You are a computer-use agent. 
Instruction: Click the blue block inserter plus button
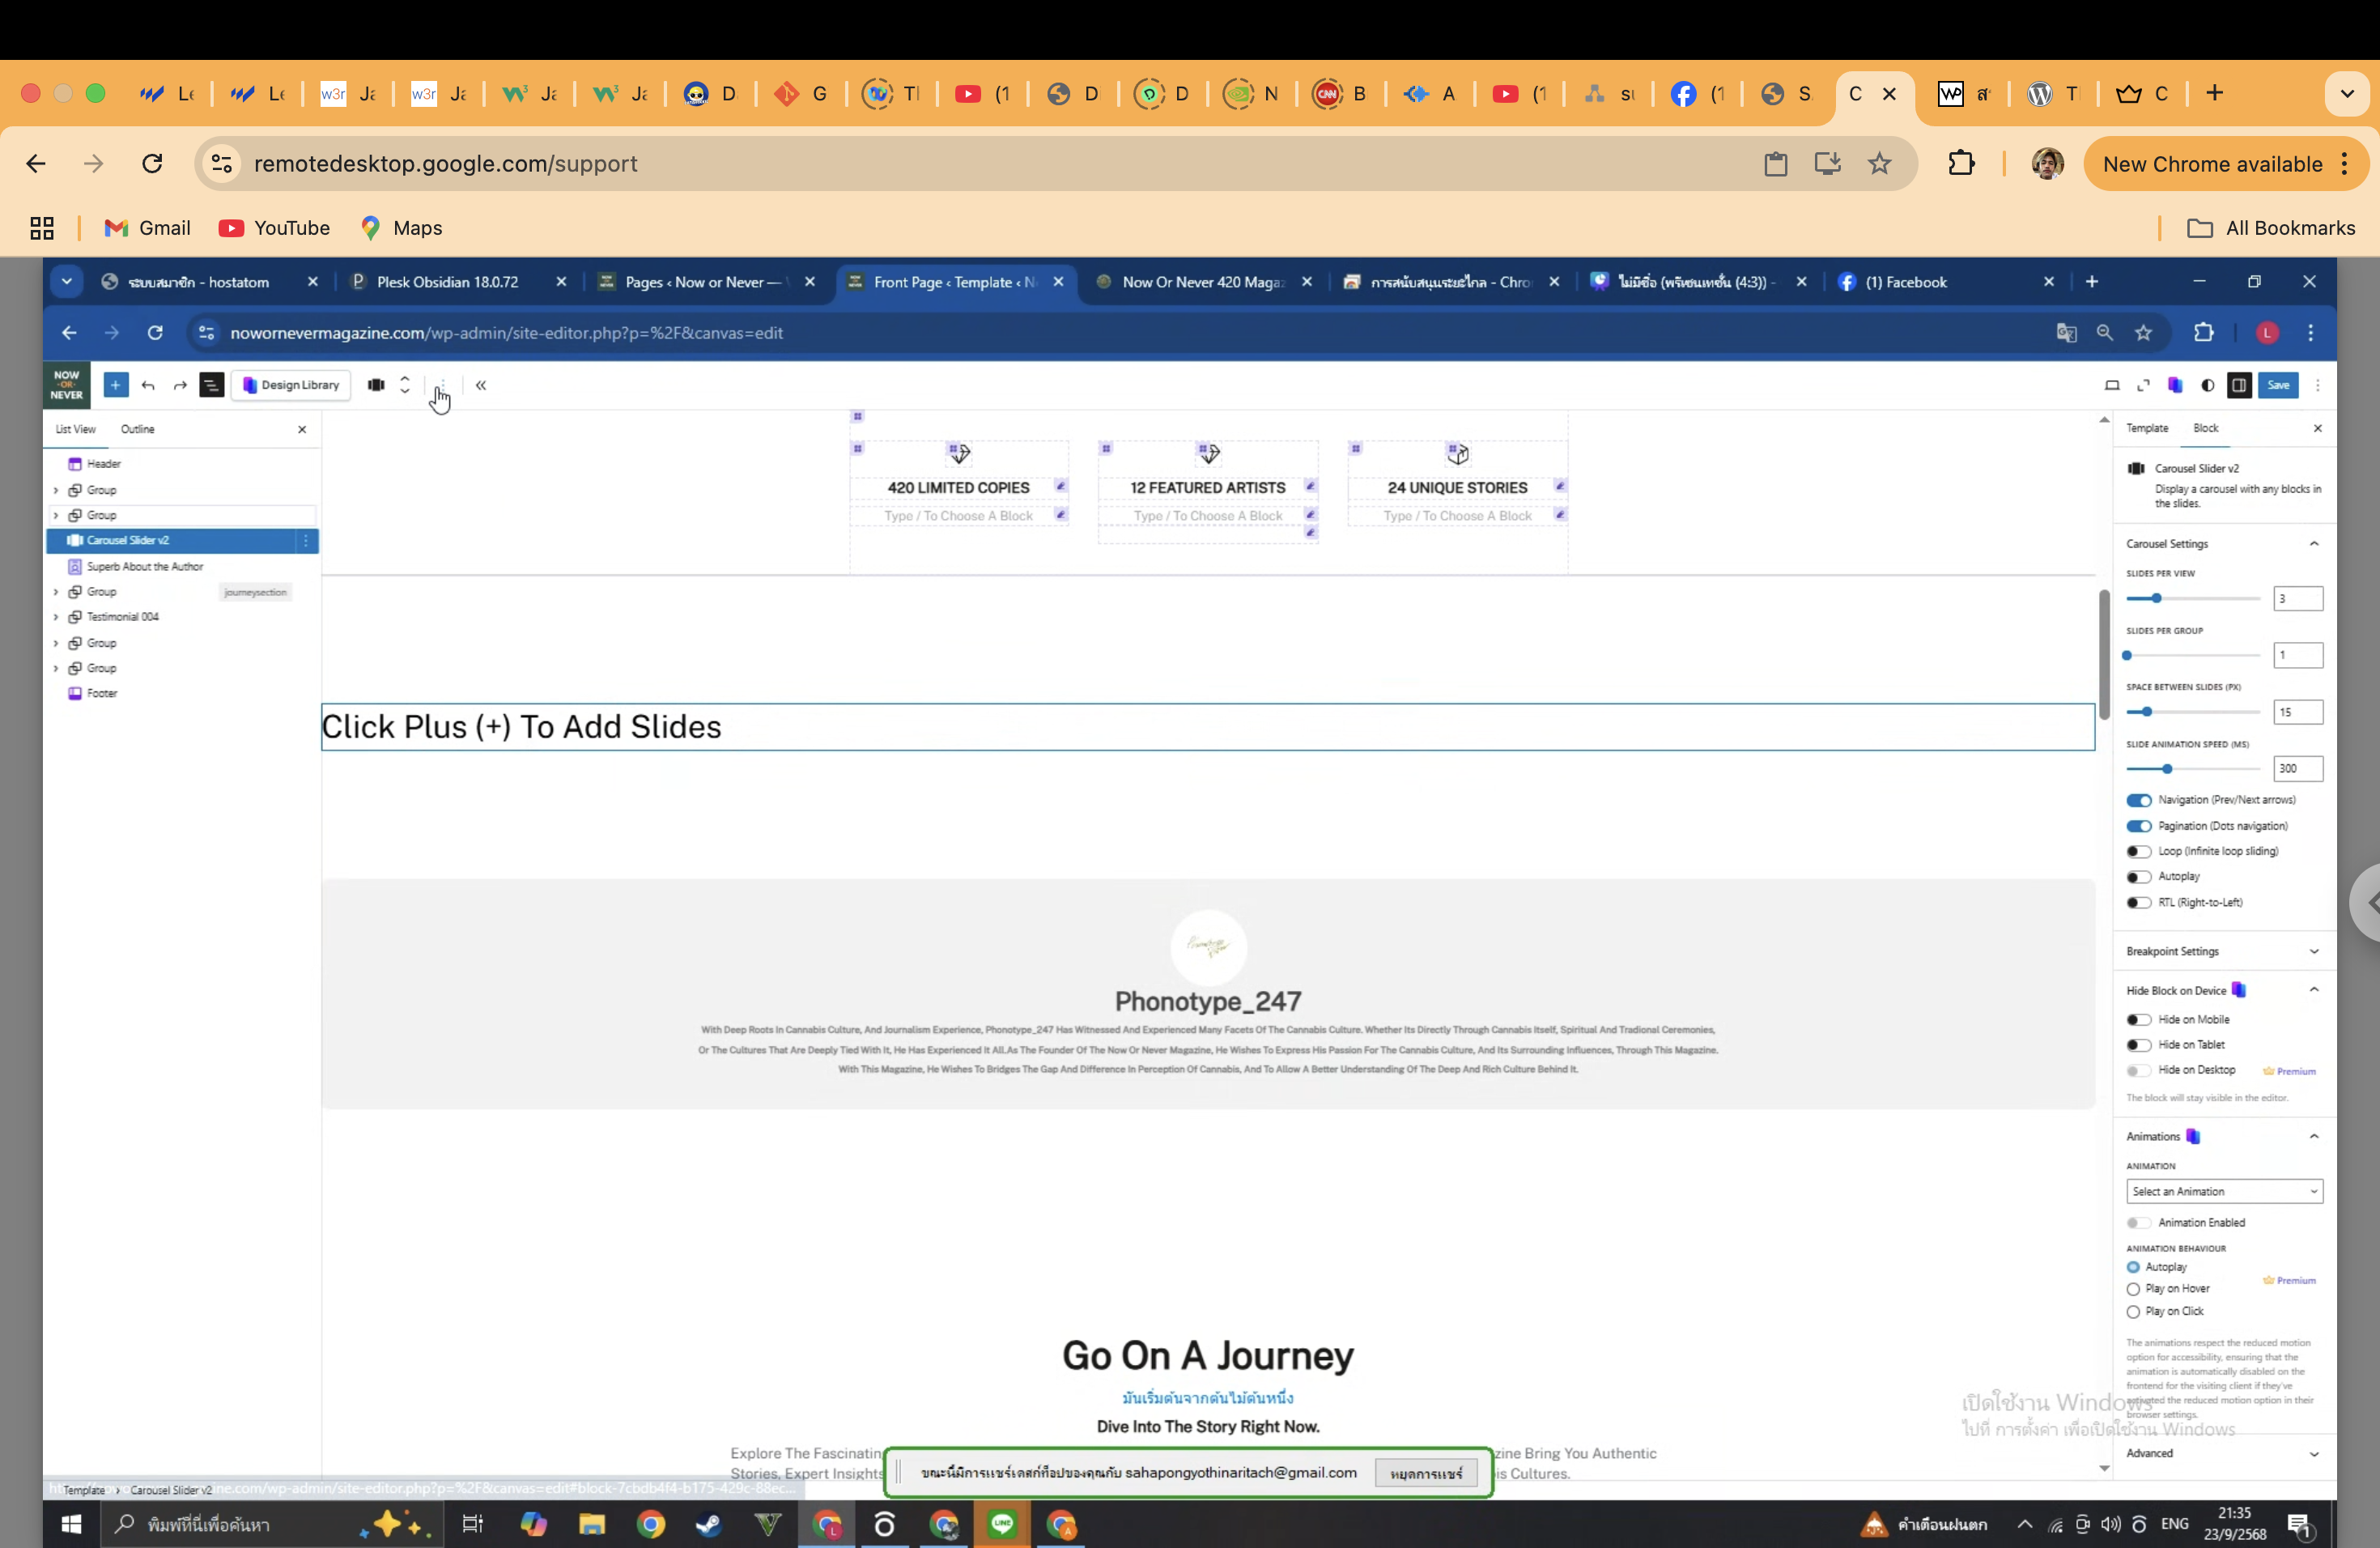(116, 385)
